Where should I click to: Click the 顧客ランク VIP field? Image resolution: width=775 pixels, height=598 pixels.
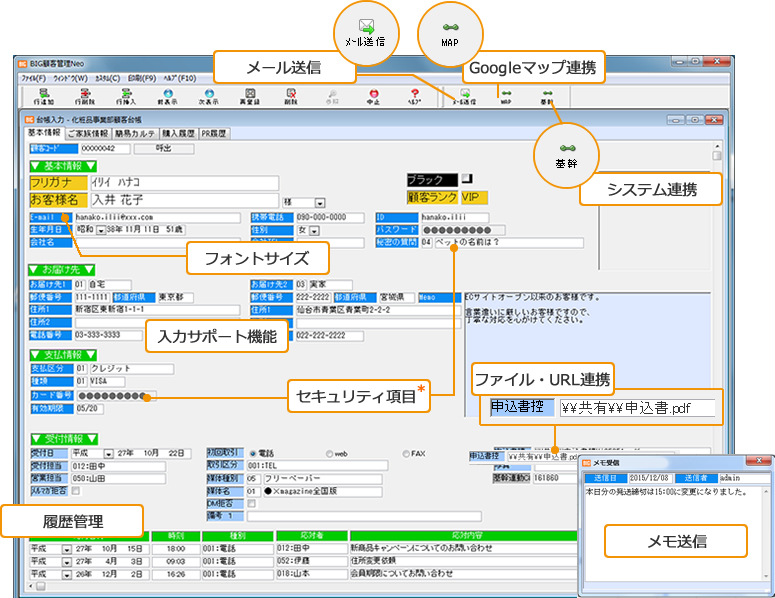pos(474,197)
